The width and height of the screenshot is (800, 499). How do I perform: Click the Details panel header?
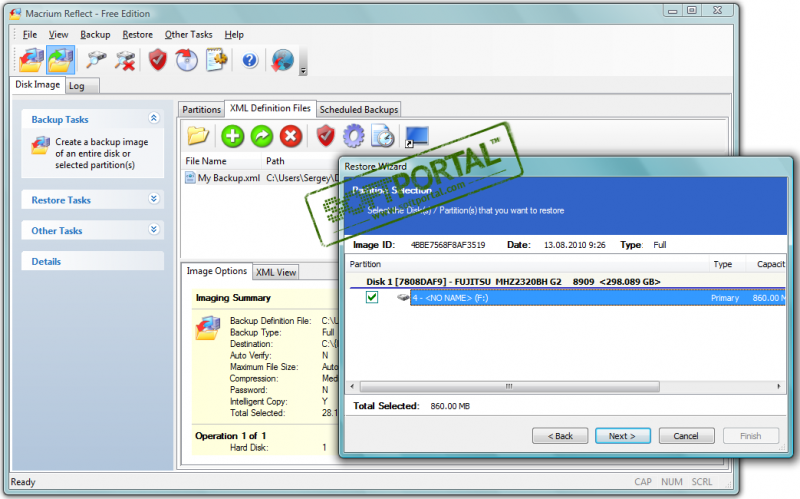pos(92,261)
